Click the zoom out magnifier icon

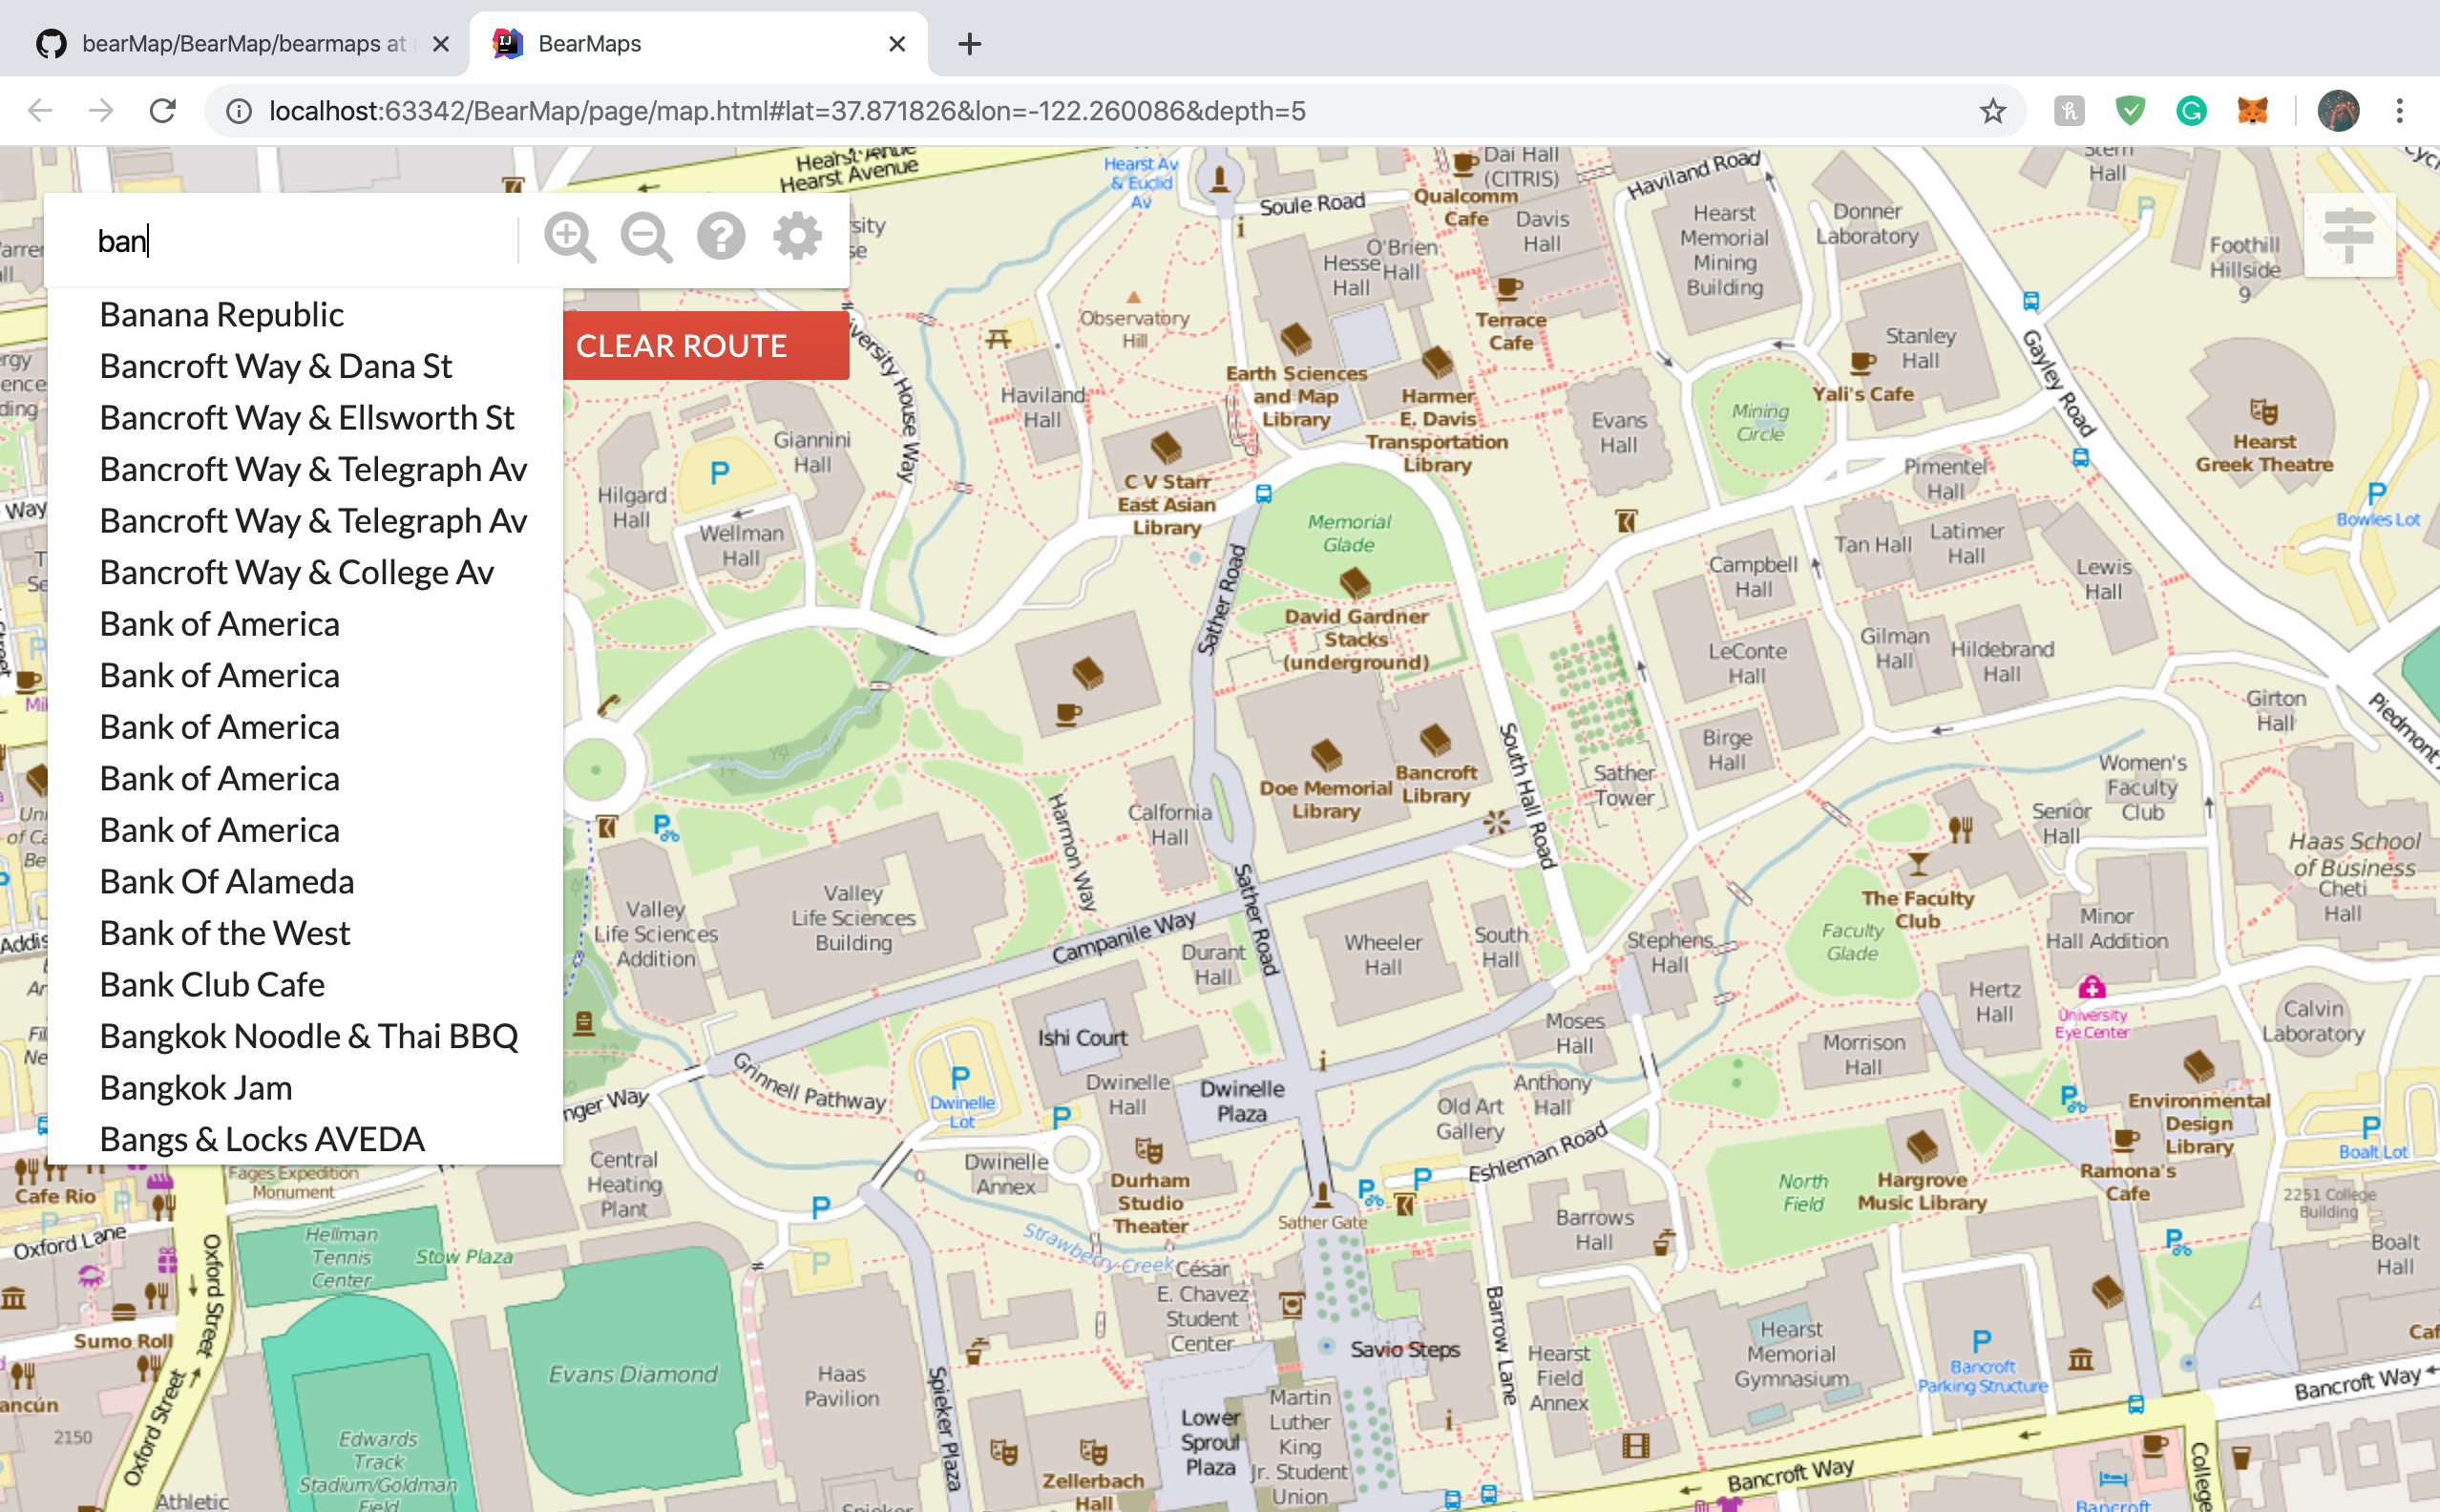click(x=646, y=238)
